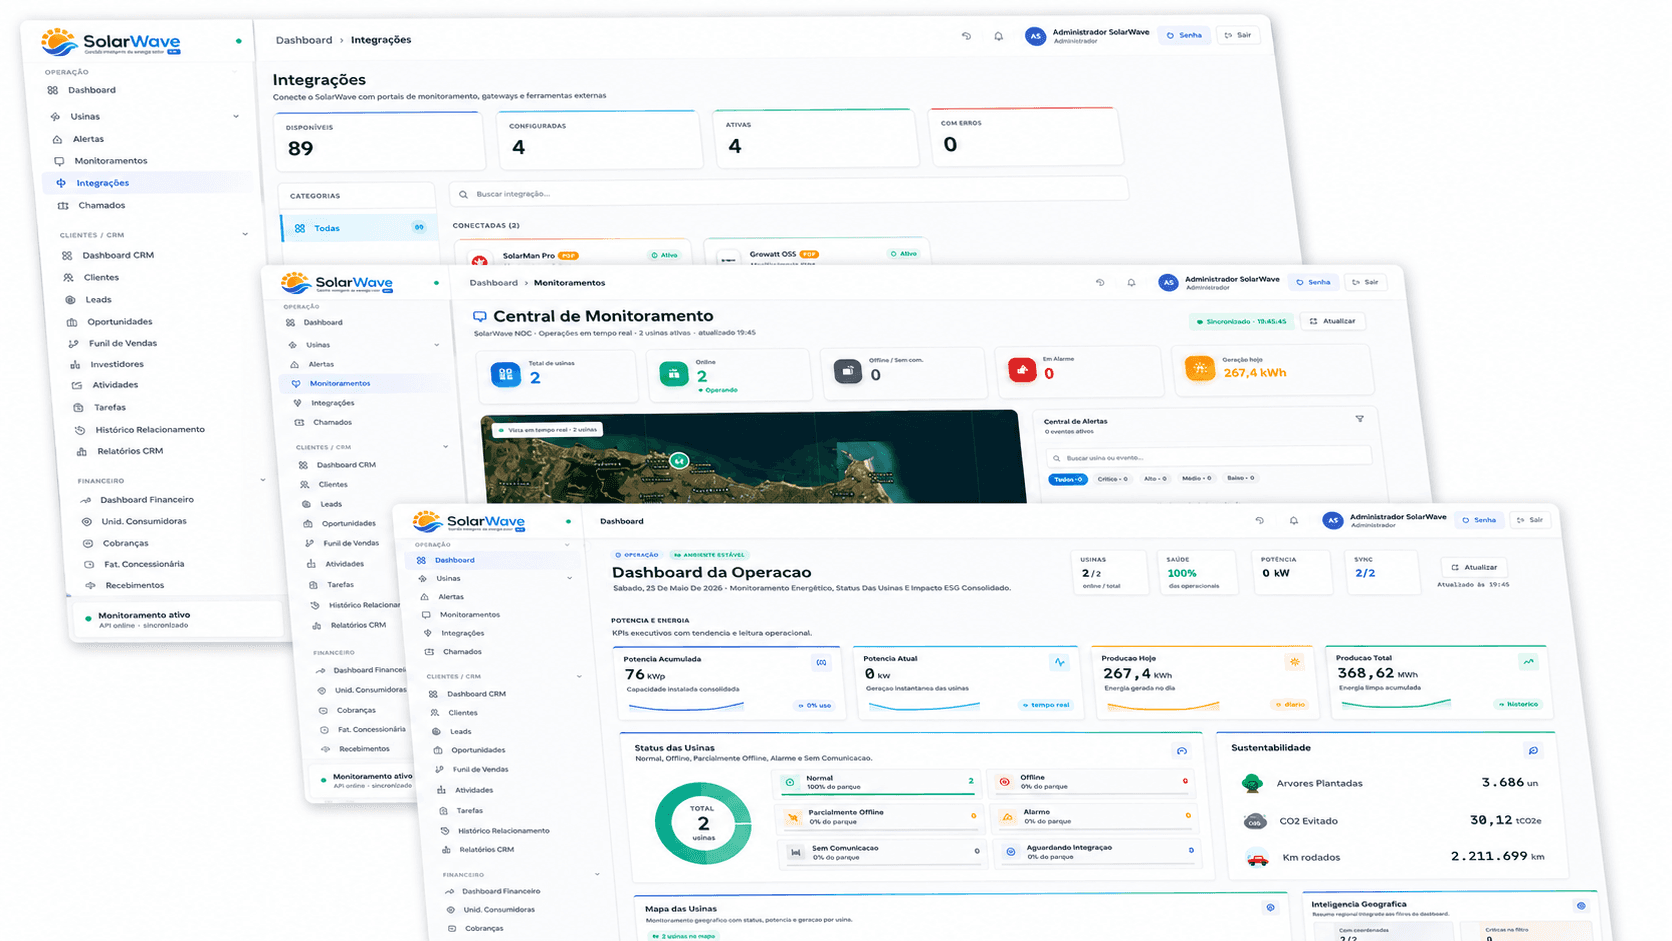Click the Status das Usinas panel corner icon
The height and width of the screenshot is (941, 1672).
click(x=1181, y=751)
